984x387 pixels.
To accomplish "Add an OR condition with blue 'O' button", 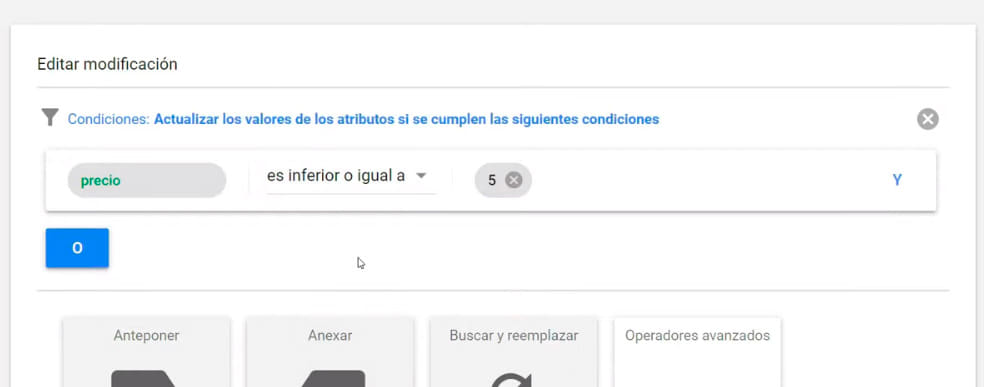I will pyautogui.click(x=77, y=248).
